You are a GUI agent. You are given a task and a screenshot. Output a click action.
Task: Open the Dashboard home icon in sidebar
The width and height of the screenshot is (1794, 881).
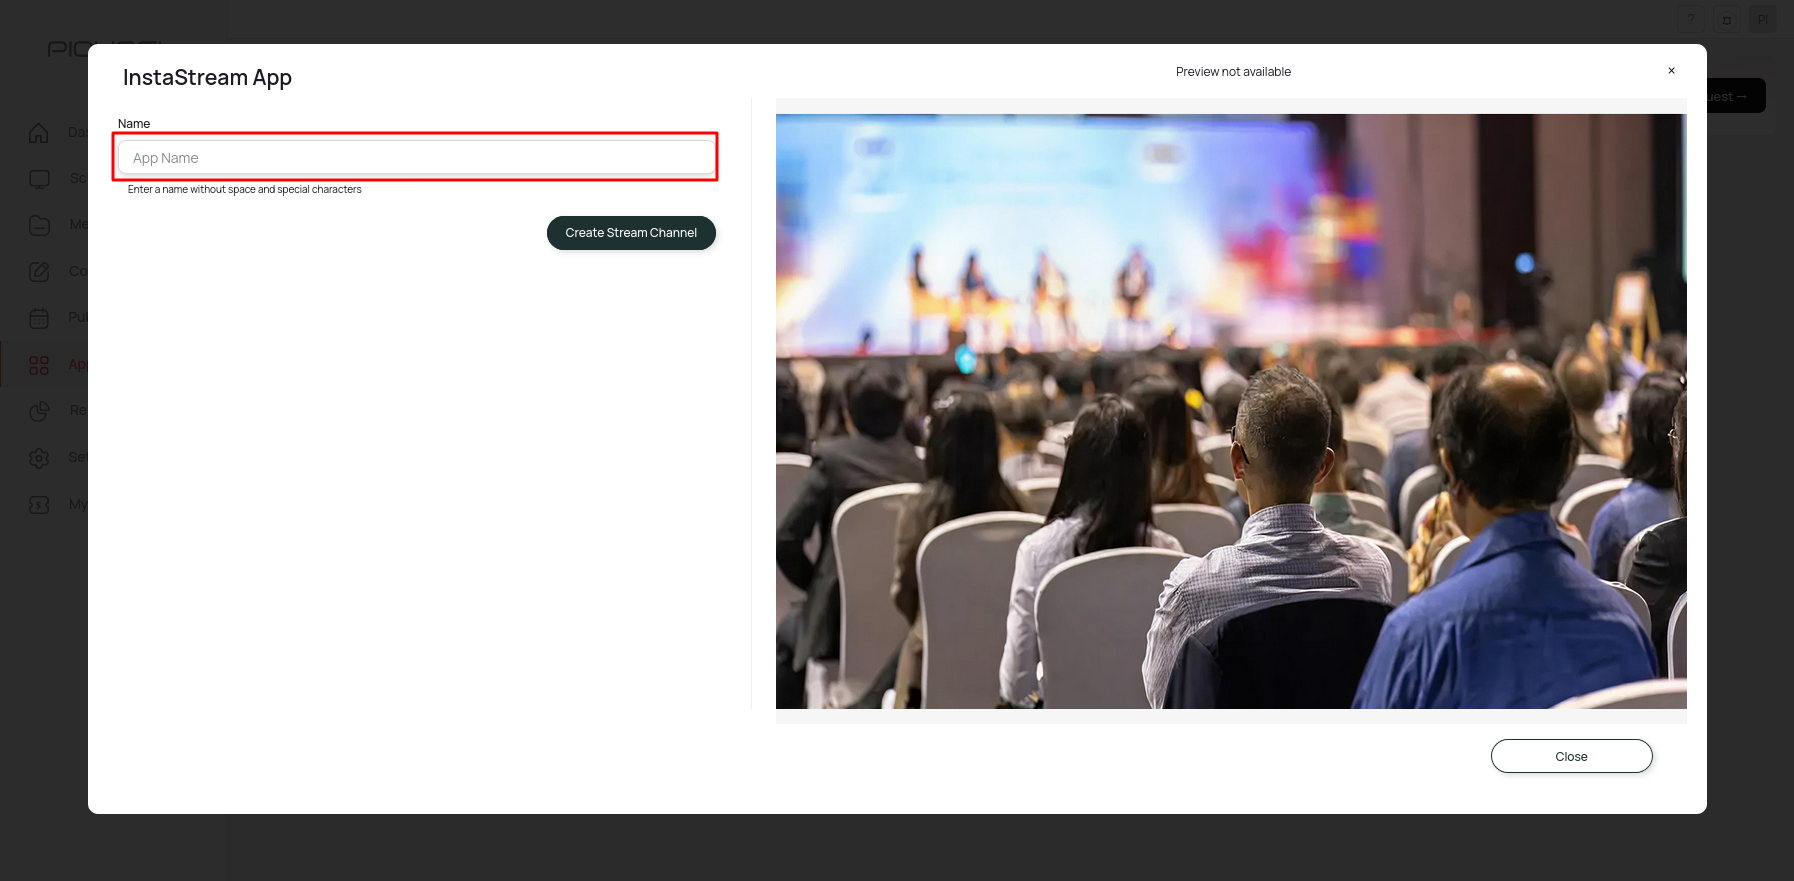[x=39, y=132]
